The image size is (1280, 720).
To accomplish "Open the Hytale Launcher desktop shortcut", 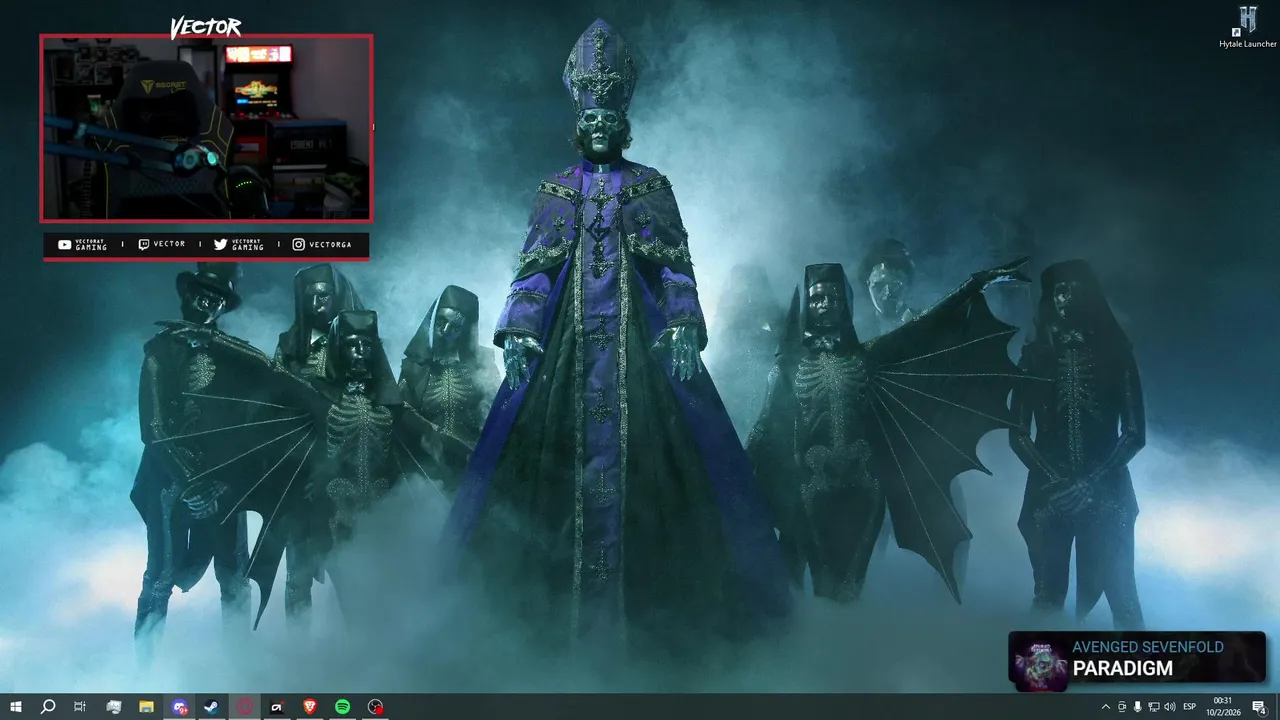I will (x=1247, y=27).
